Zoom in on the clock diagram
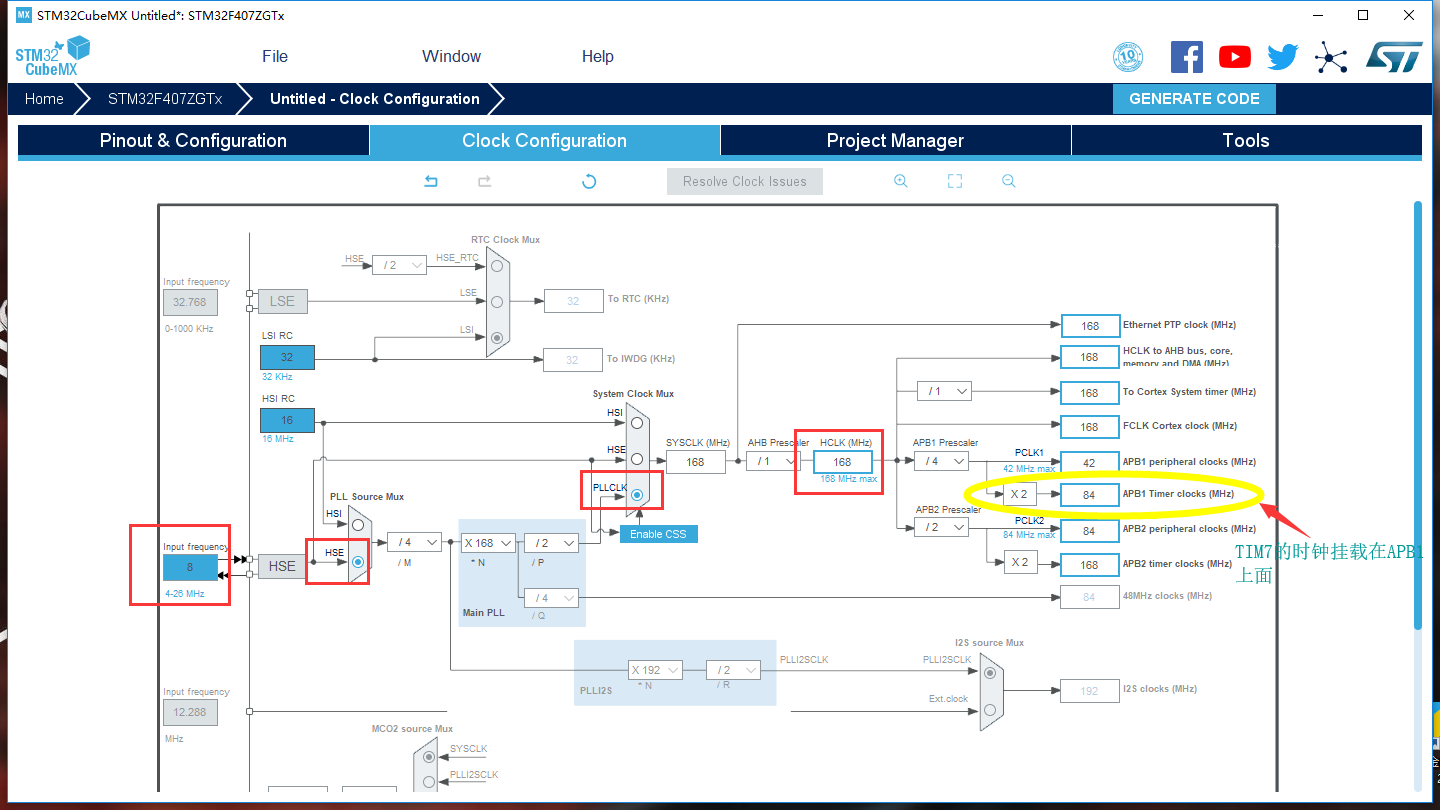The width and height of the screenshot is (1440, 810). tap(901, 181)
